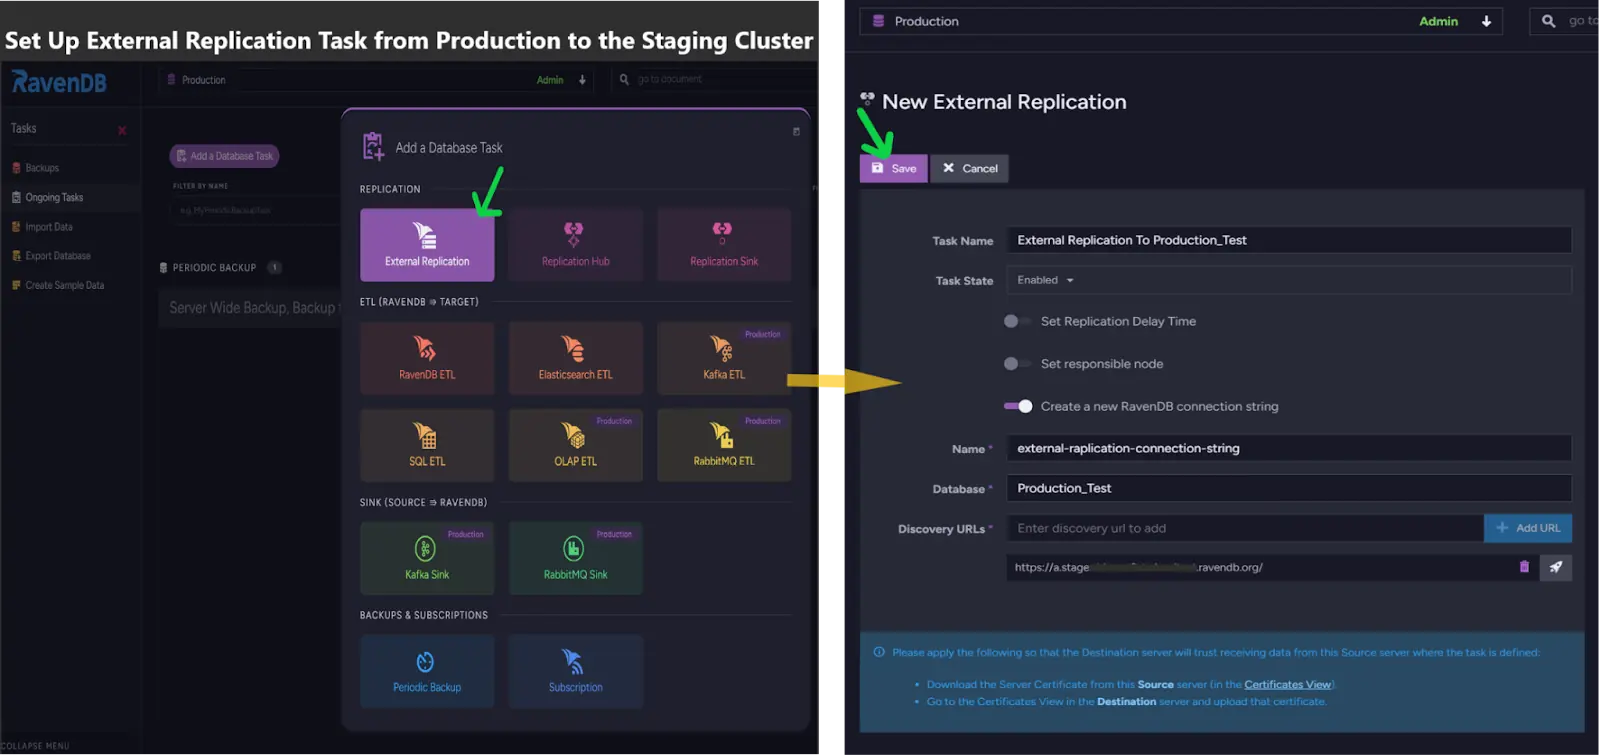The height and width of the screenshot is (755, 1600).
Task: Turn on Set responsible node toggle
Action: tap(1017, 364)
